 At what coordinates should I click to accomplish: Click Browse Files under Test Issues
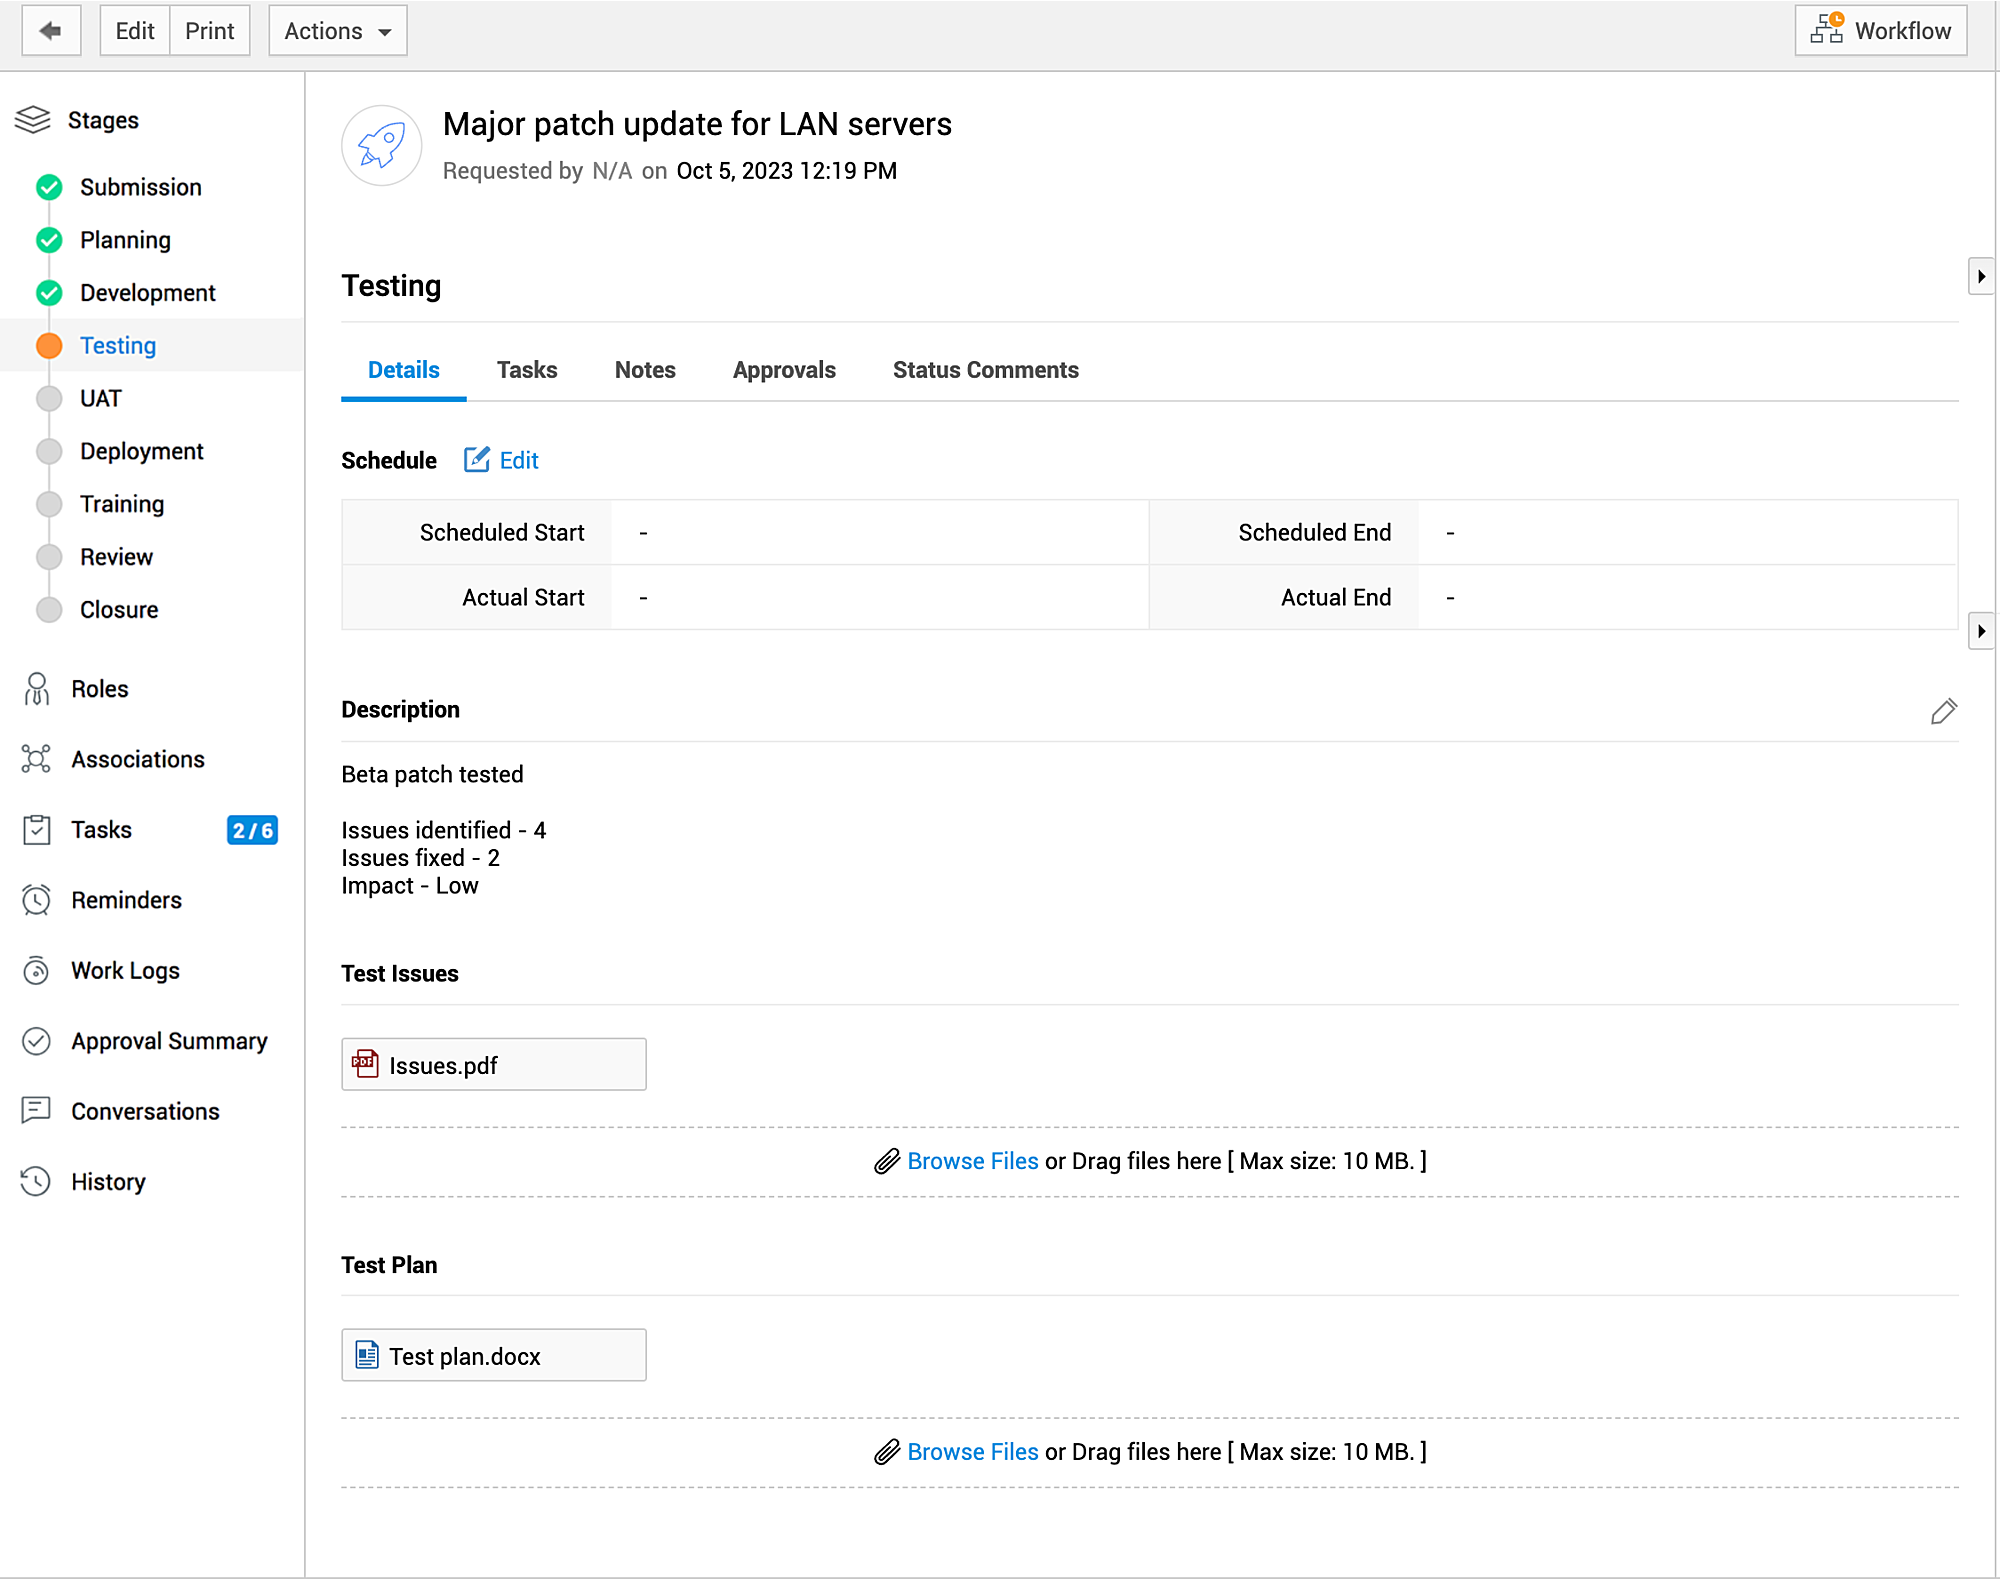pos(972,1161)
